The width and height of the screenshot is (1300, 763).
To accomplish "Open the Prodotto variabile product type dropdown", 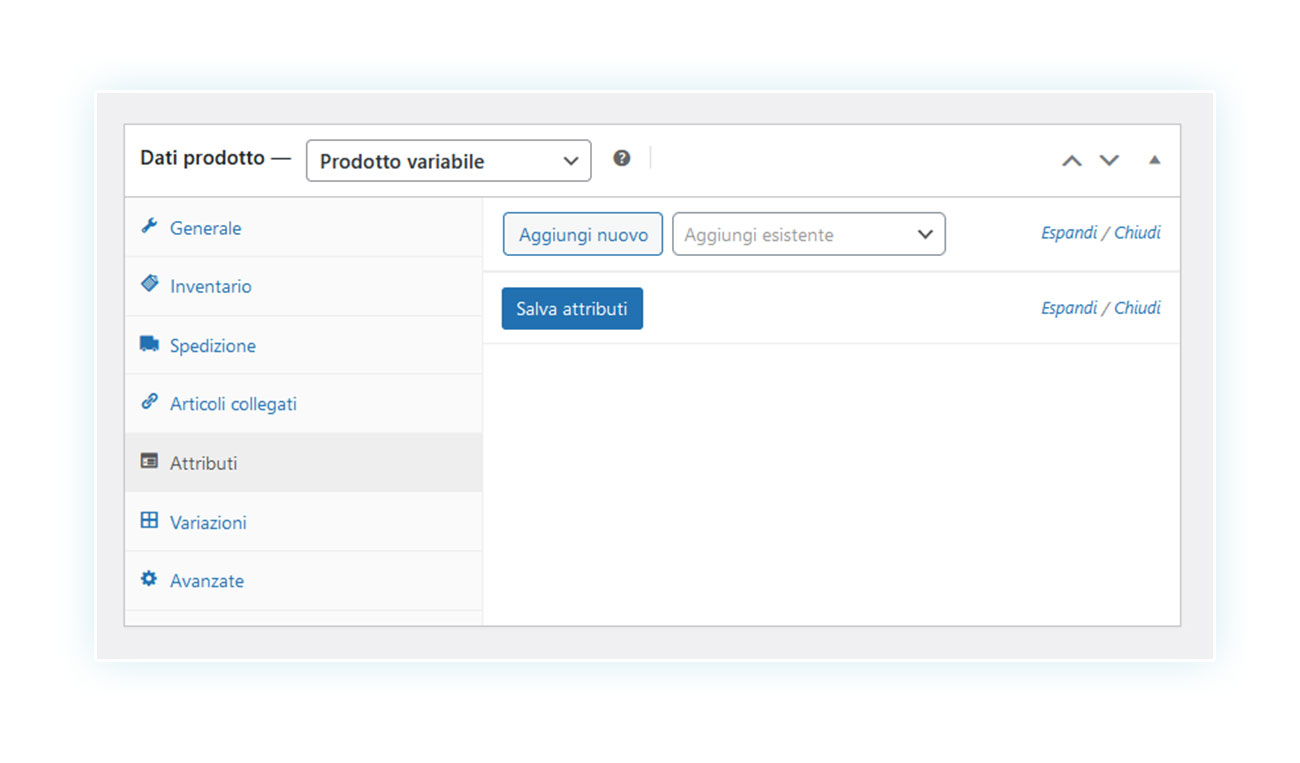I will point(448,161).
